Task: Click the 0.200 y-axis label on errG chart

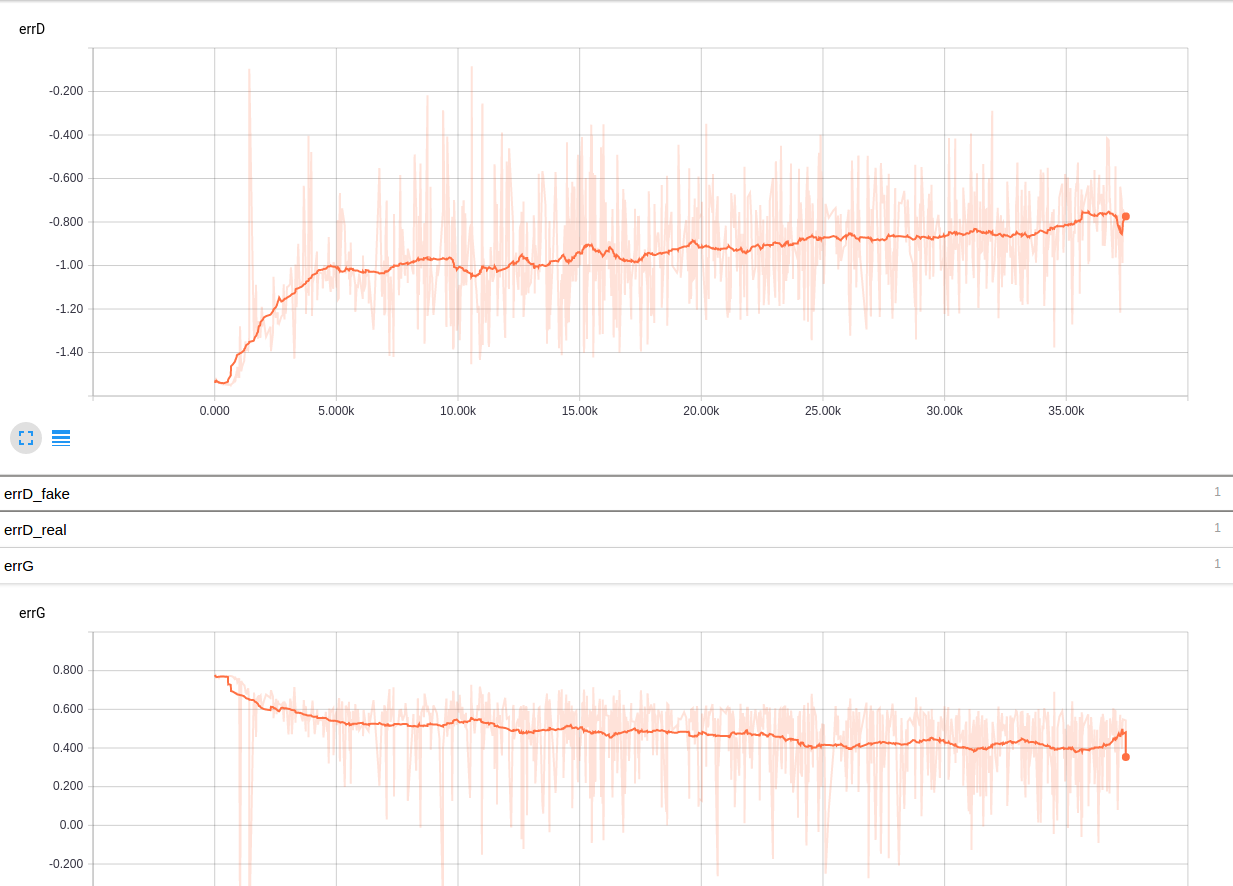Action: 68,786
